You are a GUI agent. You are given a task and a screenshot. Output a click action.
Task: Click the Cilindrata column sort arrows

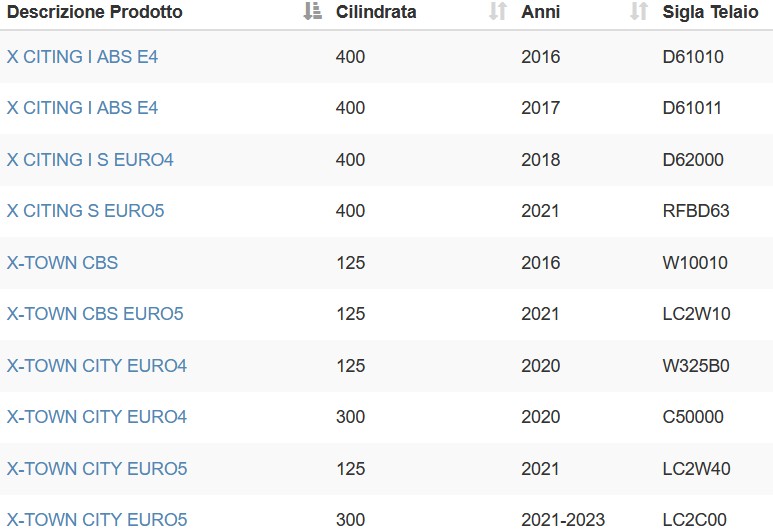(x=498, y=11)
